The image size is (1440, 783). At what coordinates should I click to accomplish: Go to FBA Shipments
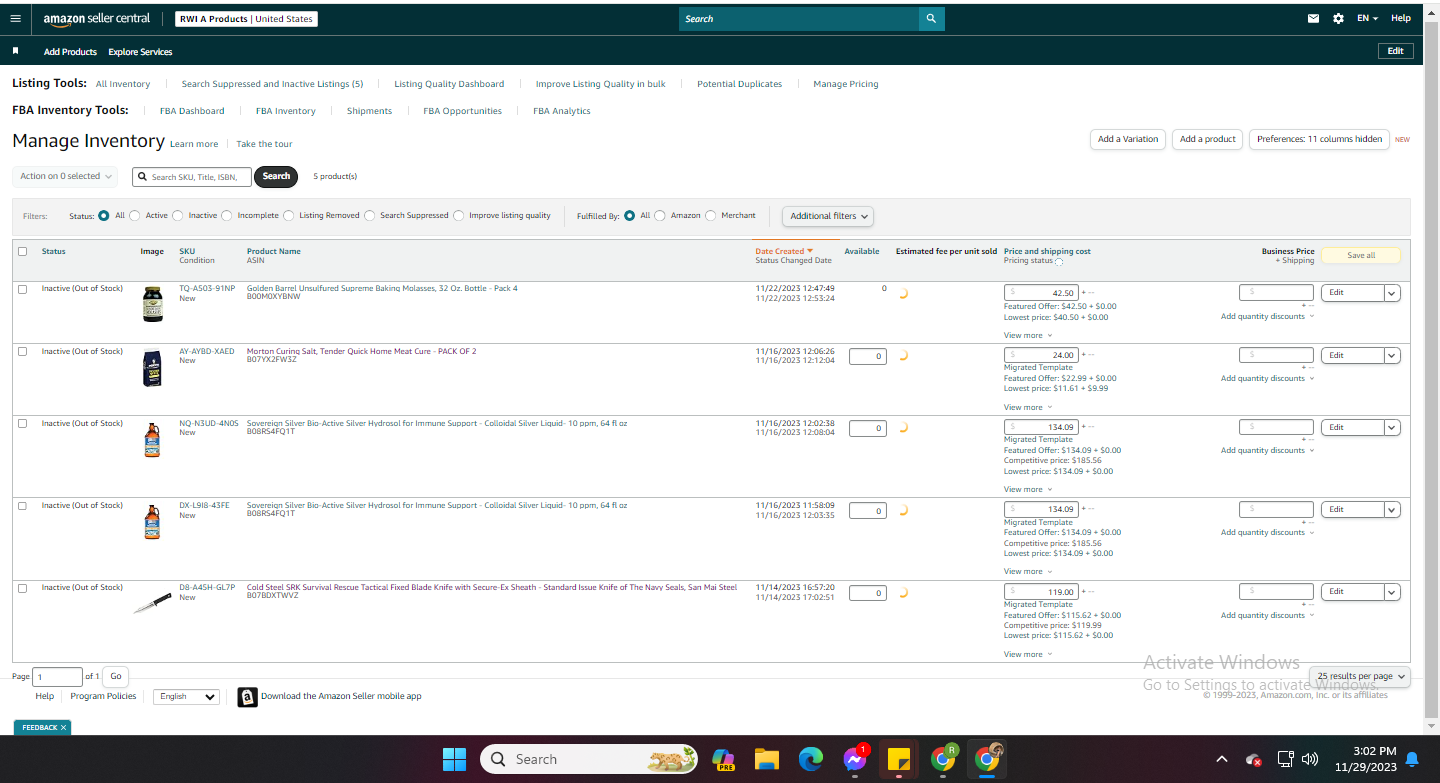(x=369, y=111)
